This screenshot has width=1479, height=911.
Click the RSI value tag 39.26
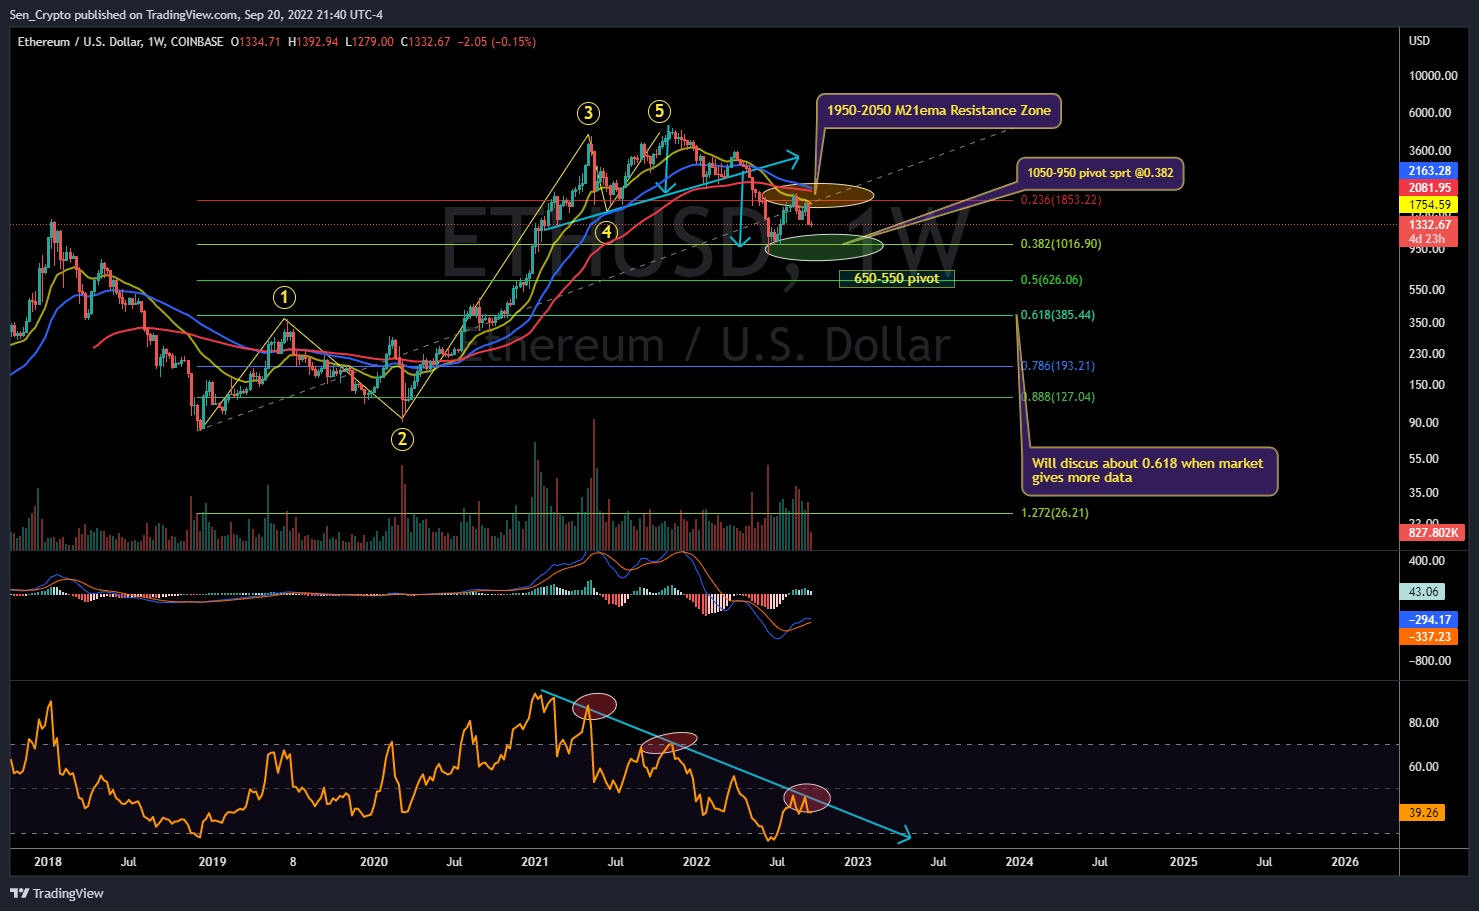point(1422,813)
